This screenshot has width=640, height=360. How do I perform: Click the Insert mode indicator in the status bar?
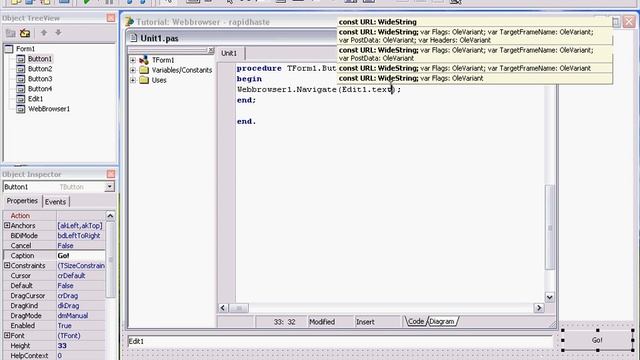click(x=365, y=322)
